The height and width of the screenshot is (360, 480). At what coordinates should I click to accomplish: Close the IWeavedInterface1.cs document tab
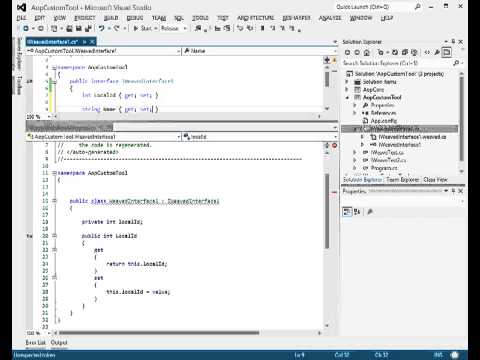click(92, 42)
